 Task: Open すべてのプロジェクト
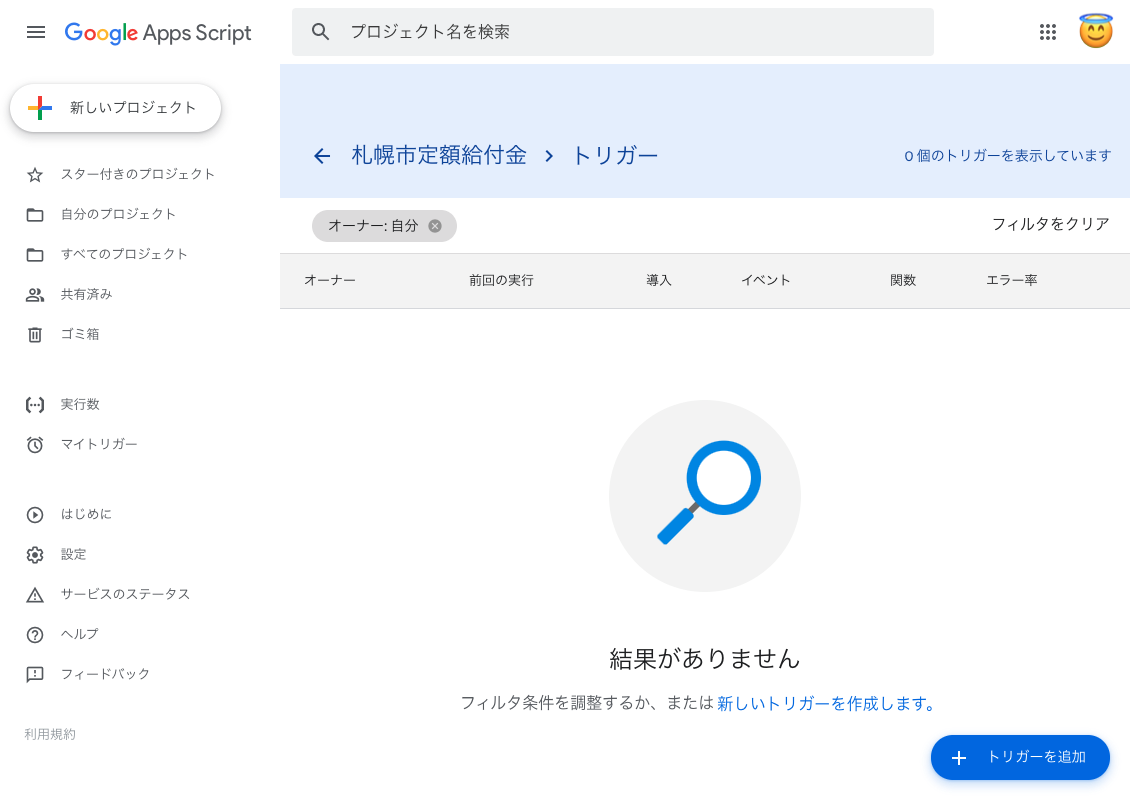[124, 254]
